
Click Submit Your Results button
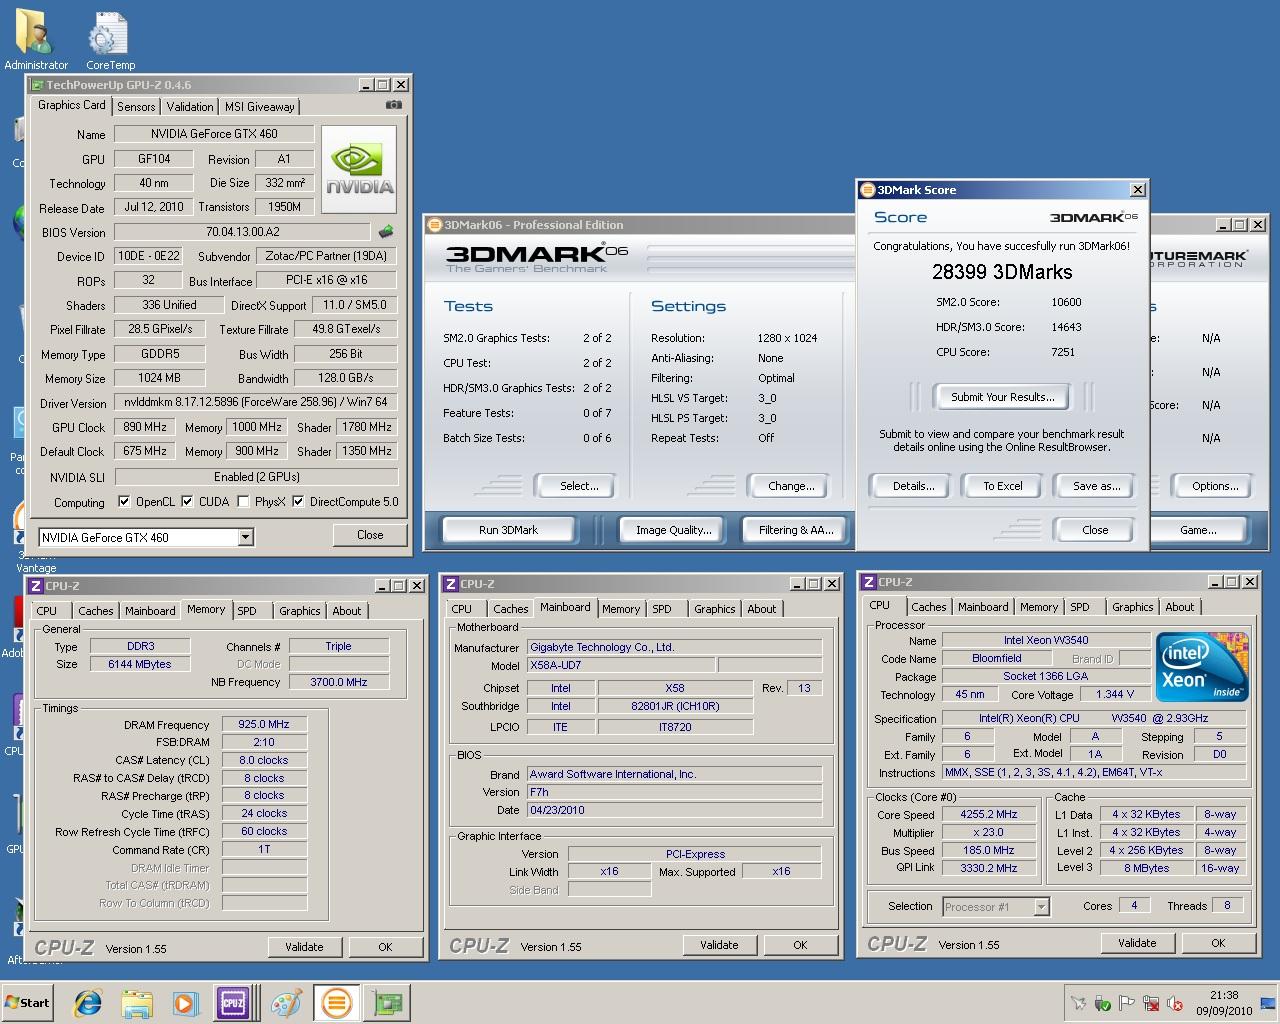point(1002,397)
